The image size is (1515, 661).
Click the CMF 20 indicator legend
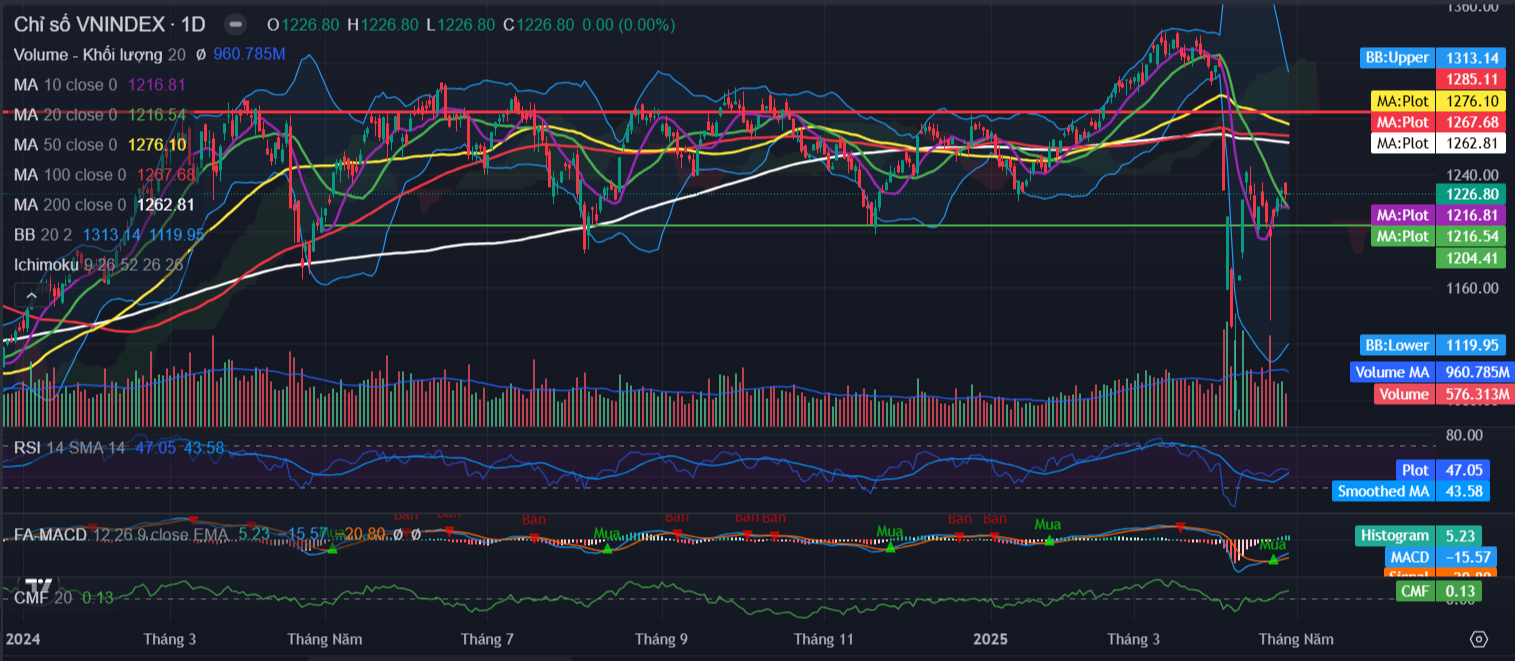tap(43, 598)
